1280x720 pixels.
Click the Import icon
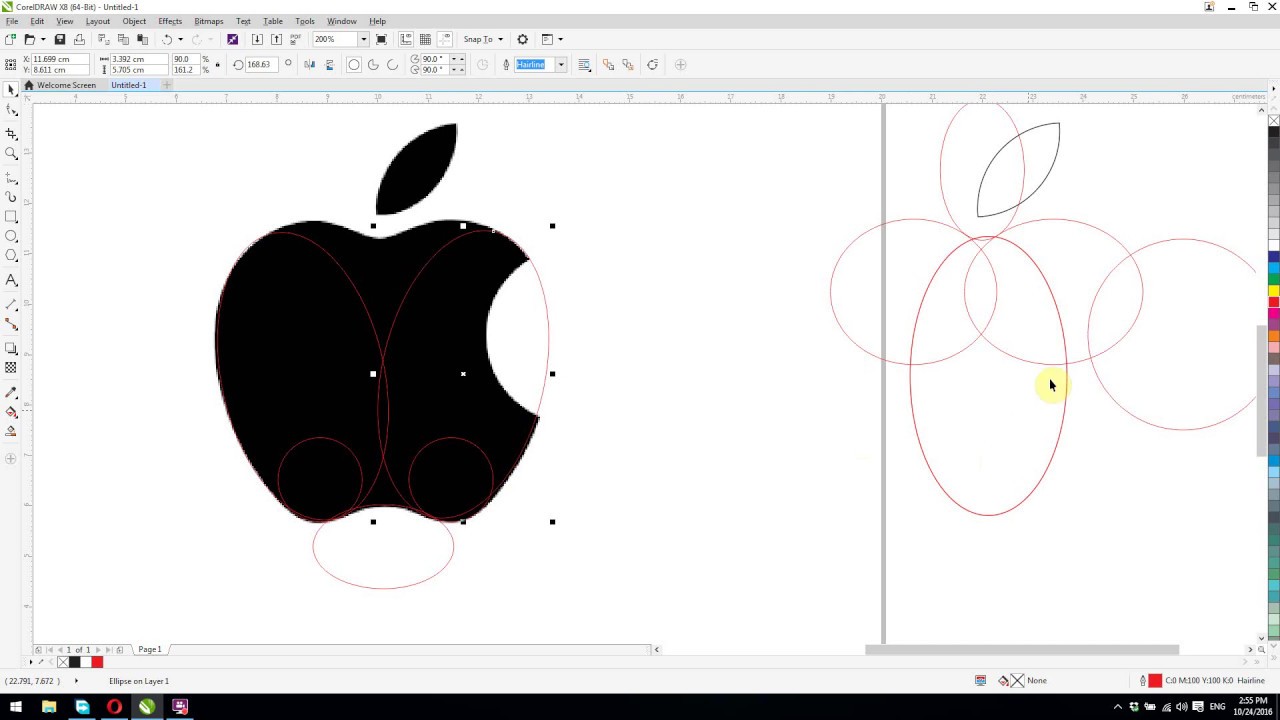click(257, 39)
